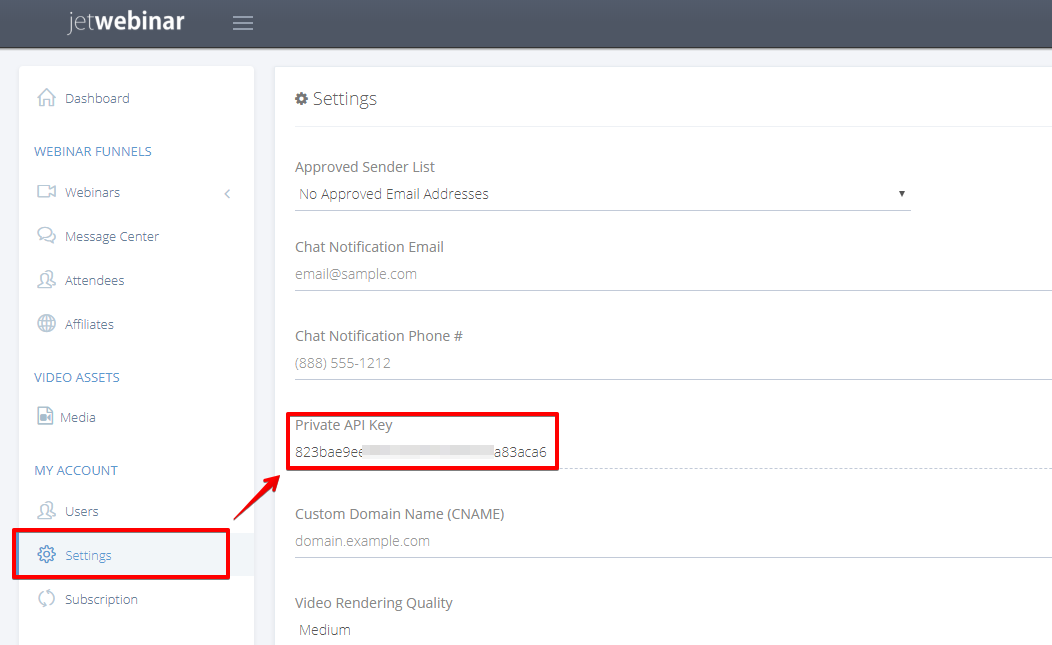Expand the Webinars submenu chevron
Image resolution: width=1052 pixels, height=645 pixels.
click(227, 193)
